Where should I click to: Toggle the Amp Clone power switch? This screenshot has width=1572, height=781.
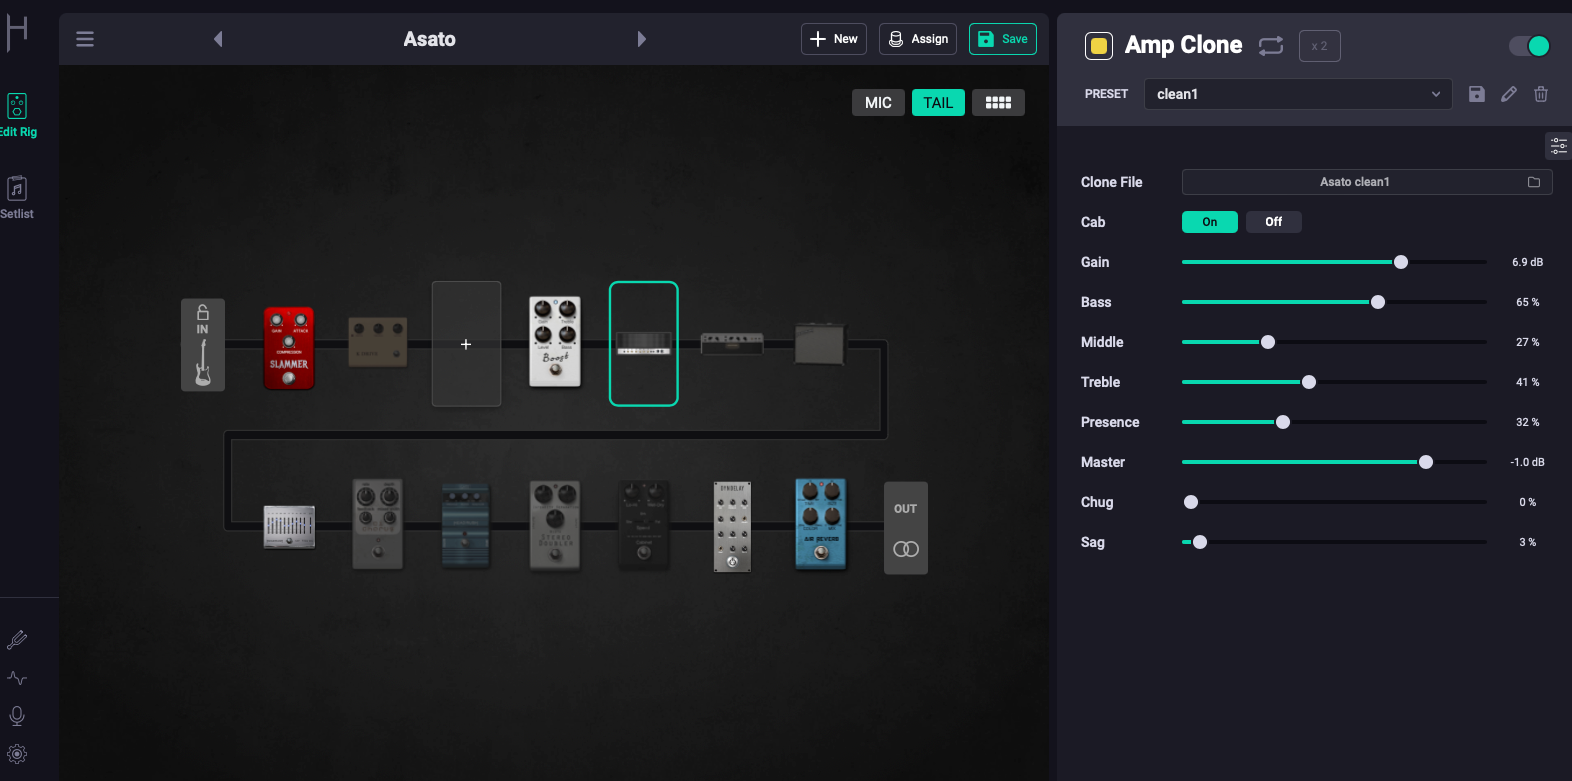(x=1529, y=46)
